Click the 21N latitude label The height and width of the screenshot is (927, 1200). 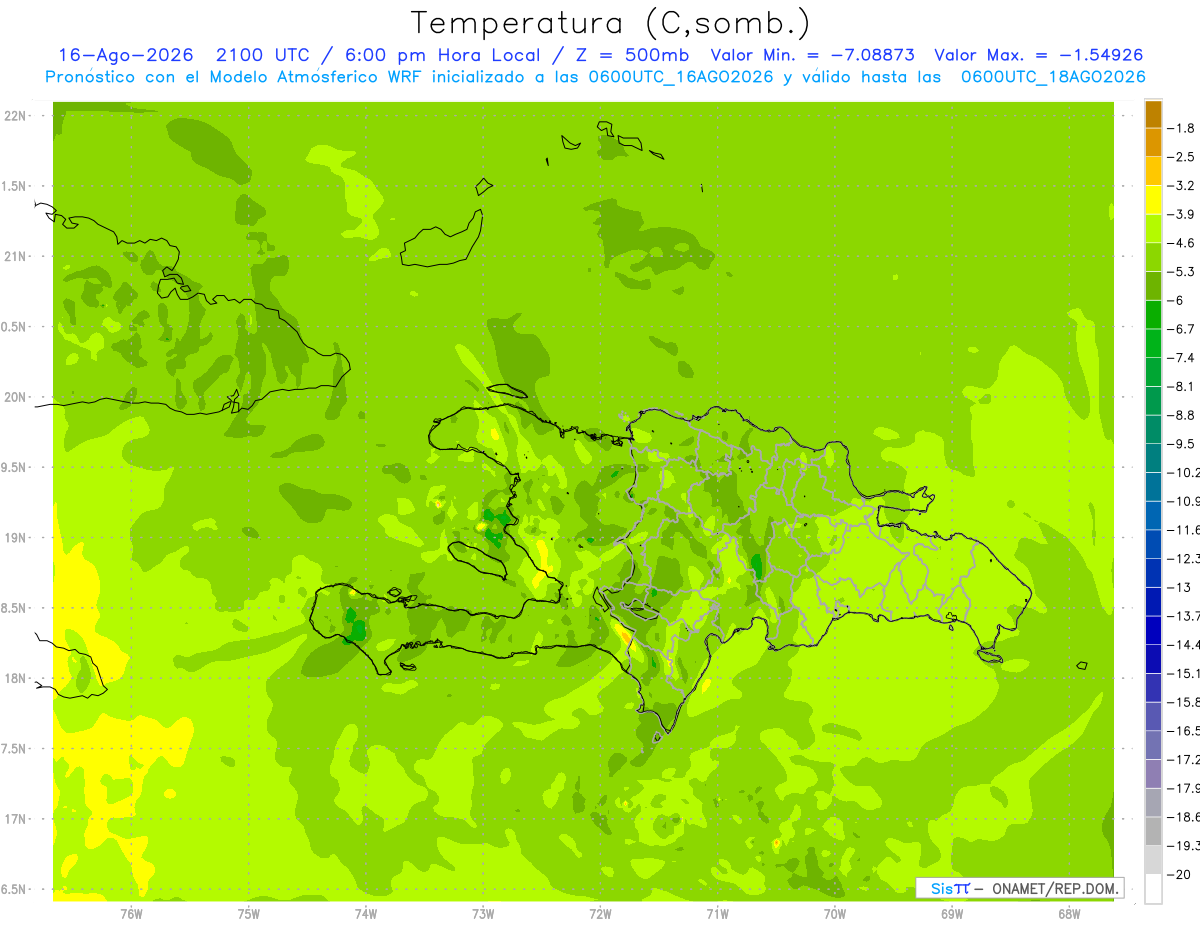[15, 257]
